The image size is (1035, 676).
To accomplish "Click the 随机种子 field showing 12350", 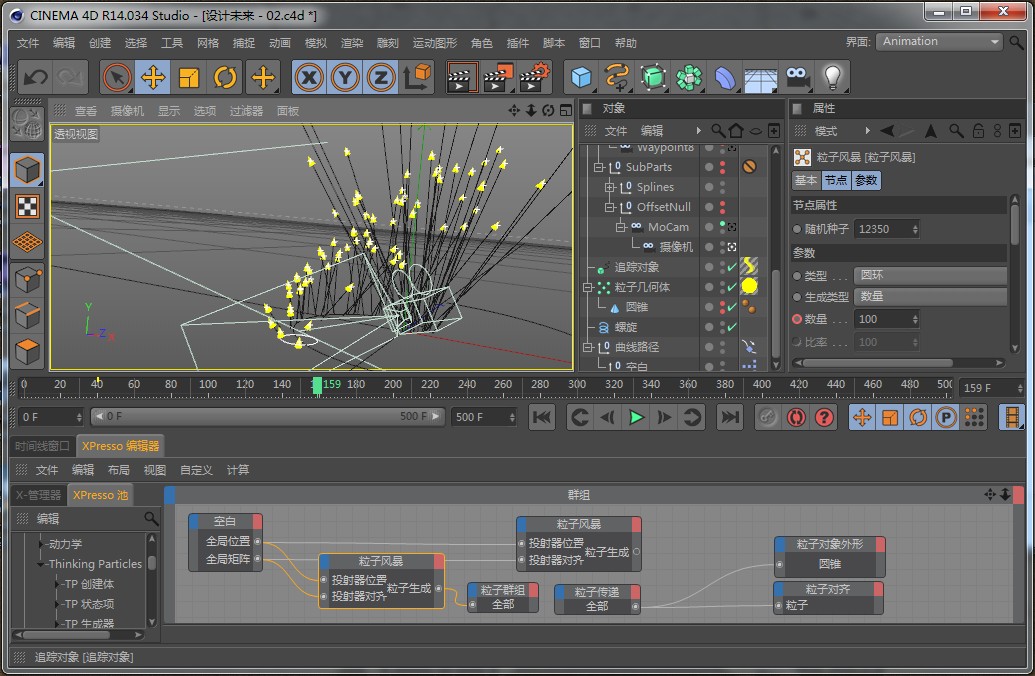I will 886,229.
